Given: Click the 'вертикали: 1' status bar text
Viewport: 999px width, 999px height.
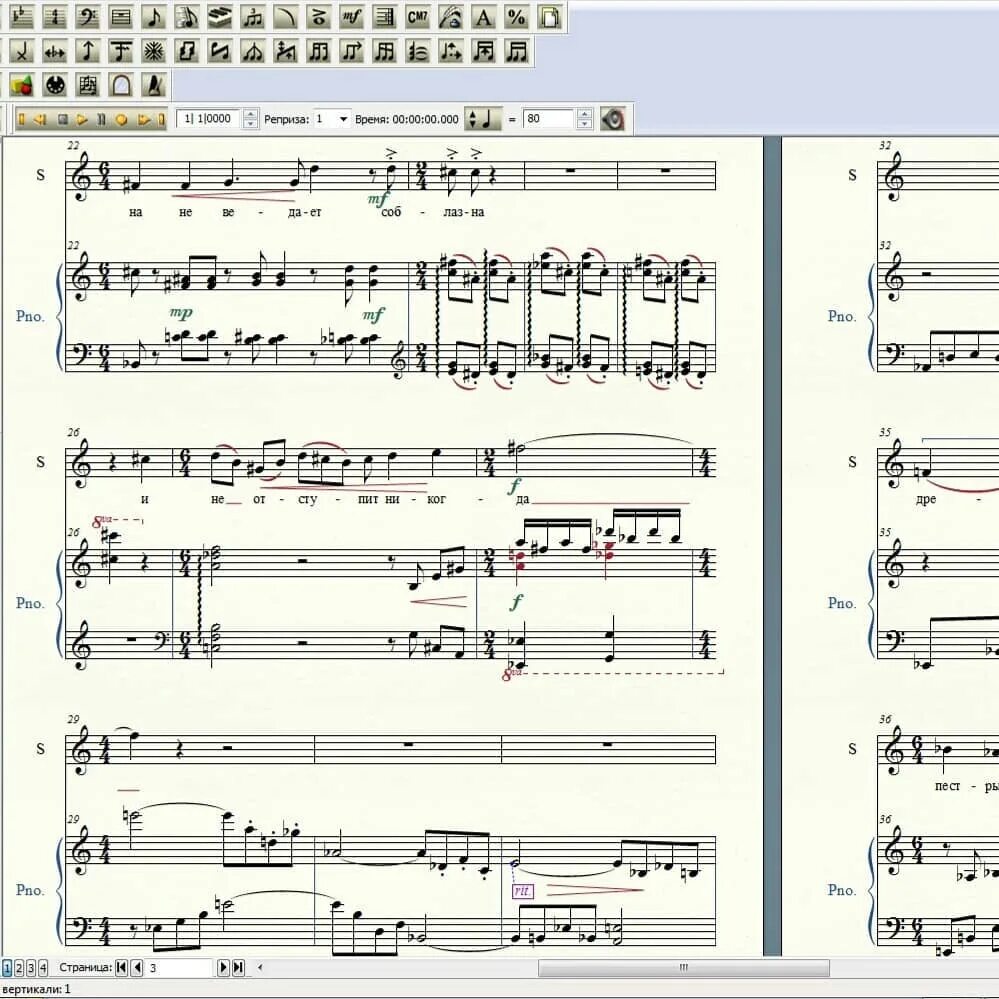Looking at the screenshot, I should pos(36,989).
